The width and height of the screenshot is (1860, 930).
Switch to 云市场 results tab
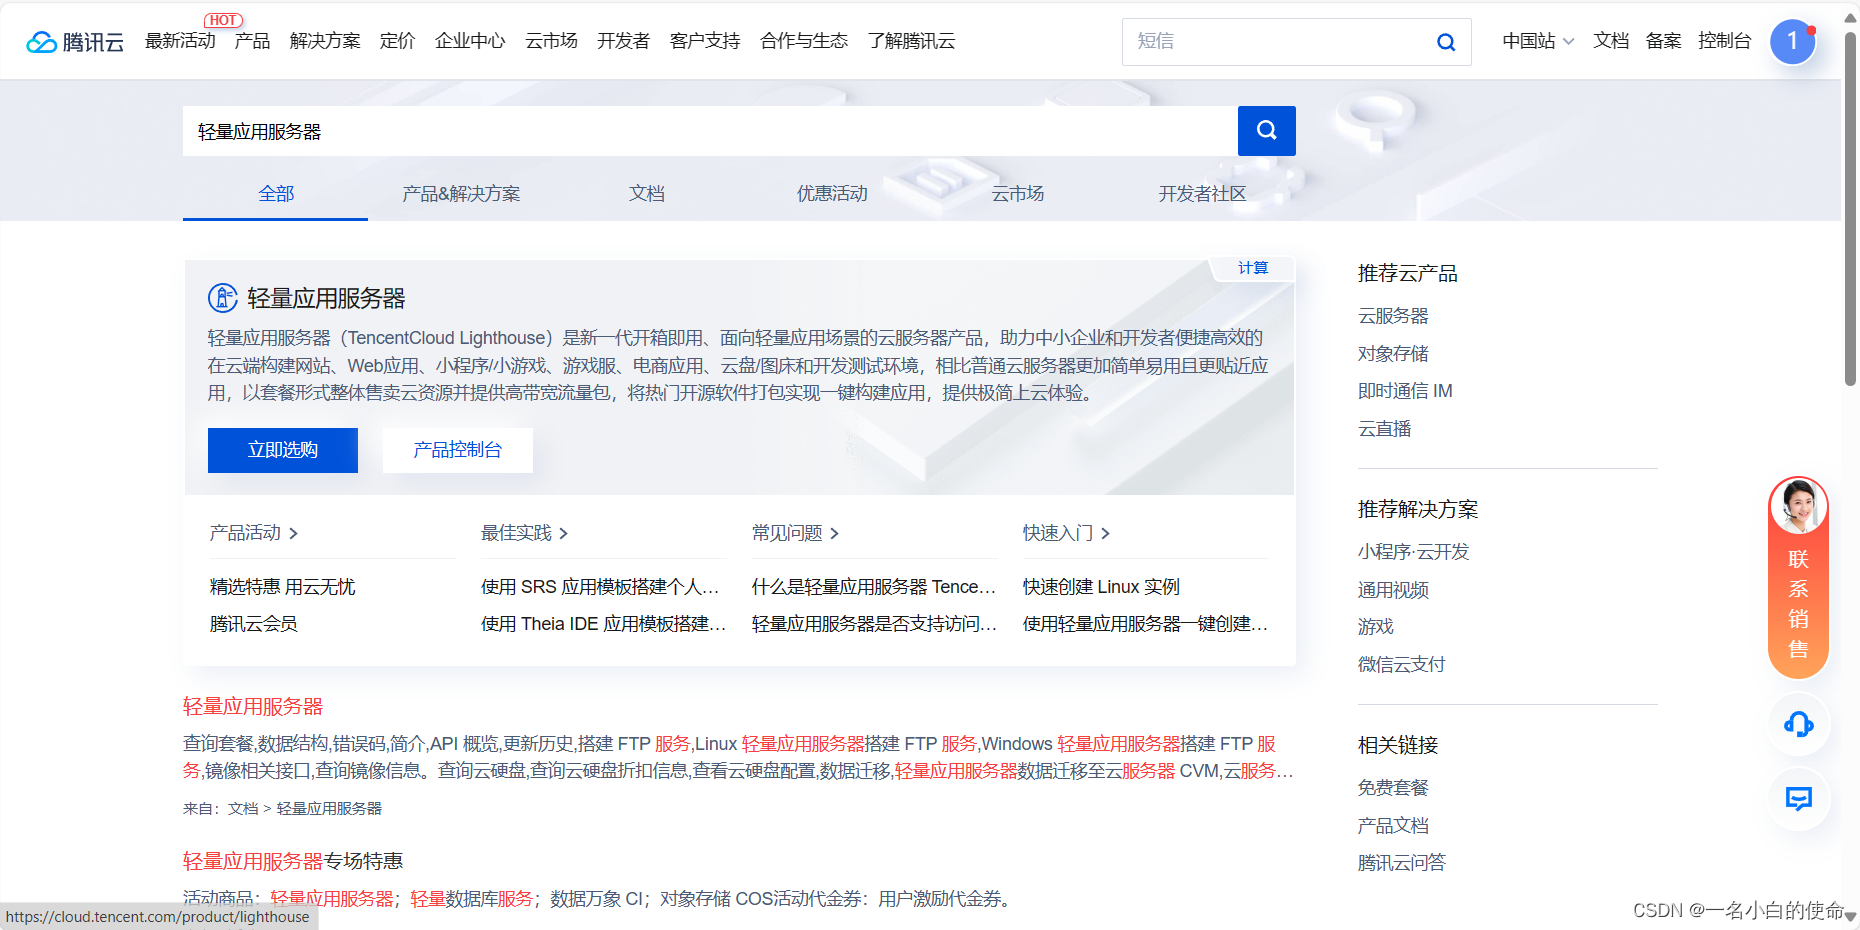coord(1018,194)
